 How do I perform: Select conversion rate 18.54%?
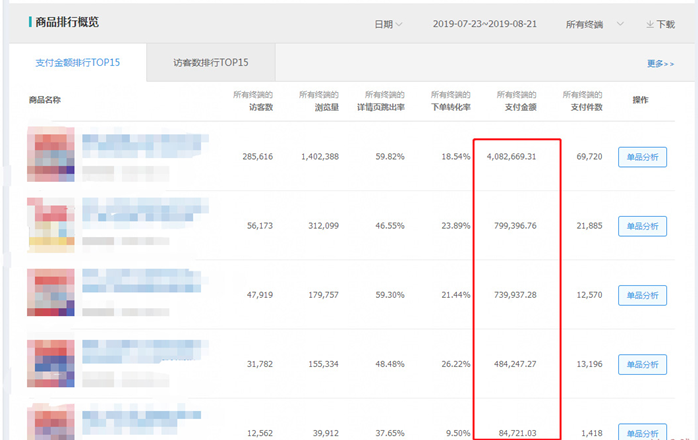click(x=456, y=157)
